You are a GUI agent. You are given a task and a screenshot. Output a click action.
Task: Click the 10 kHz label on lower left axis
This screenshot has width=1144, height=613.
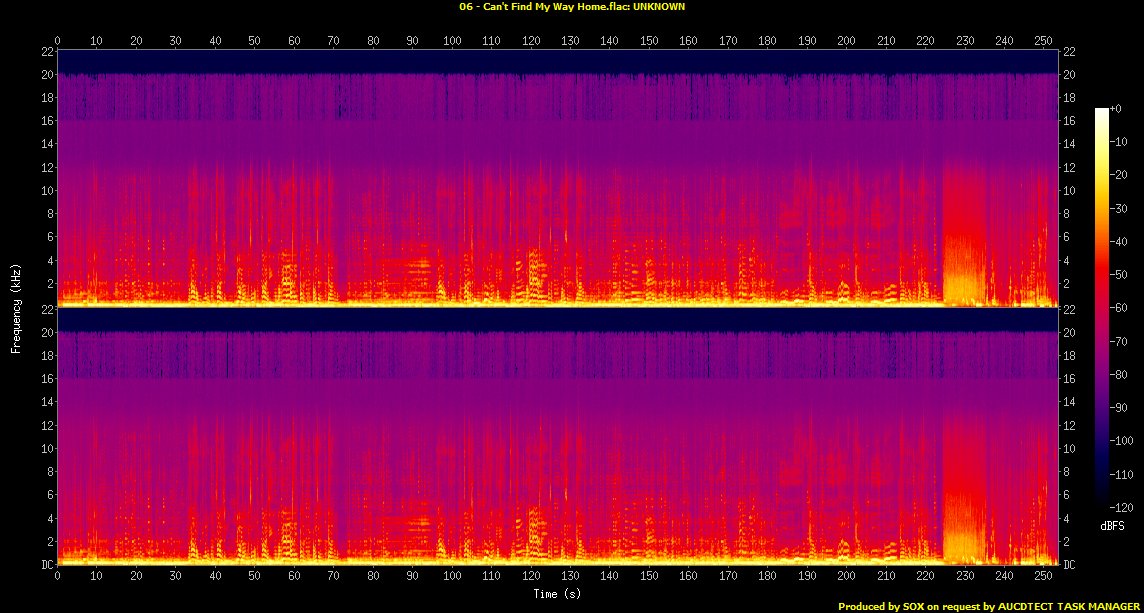pos(47,449)
